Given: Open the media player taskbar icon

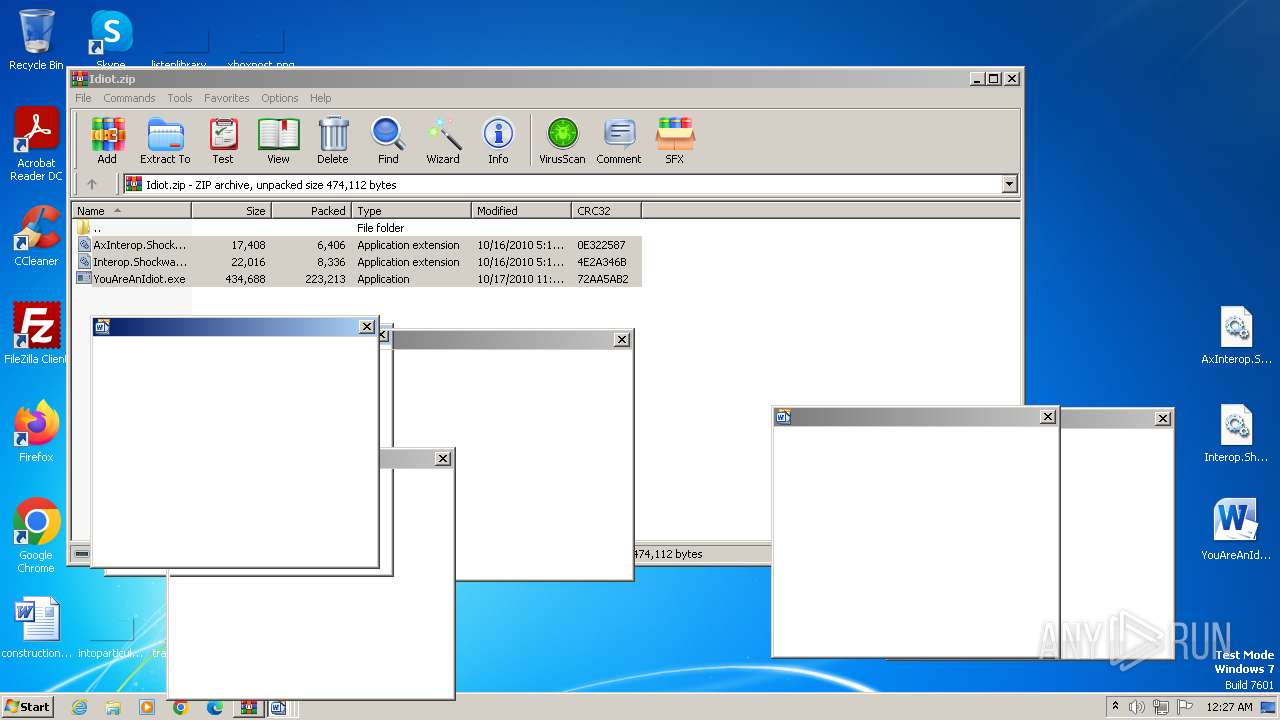Looking at the screenshot, I should 147,707.
